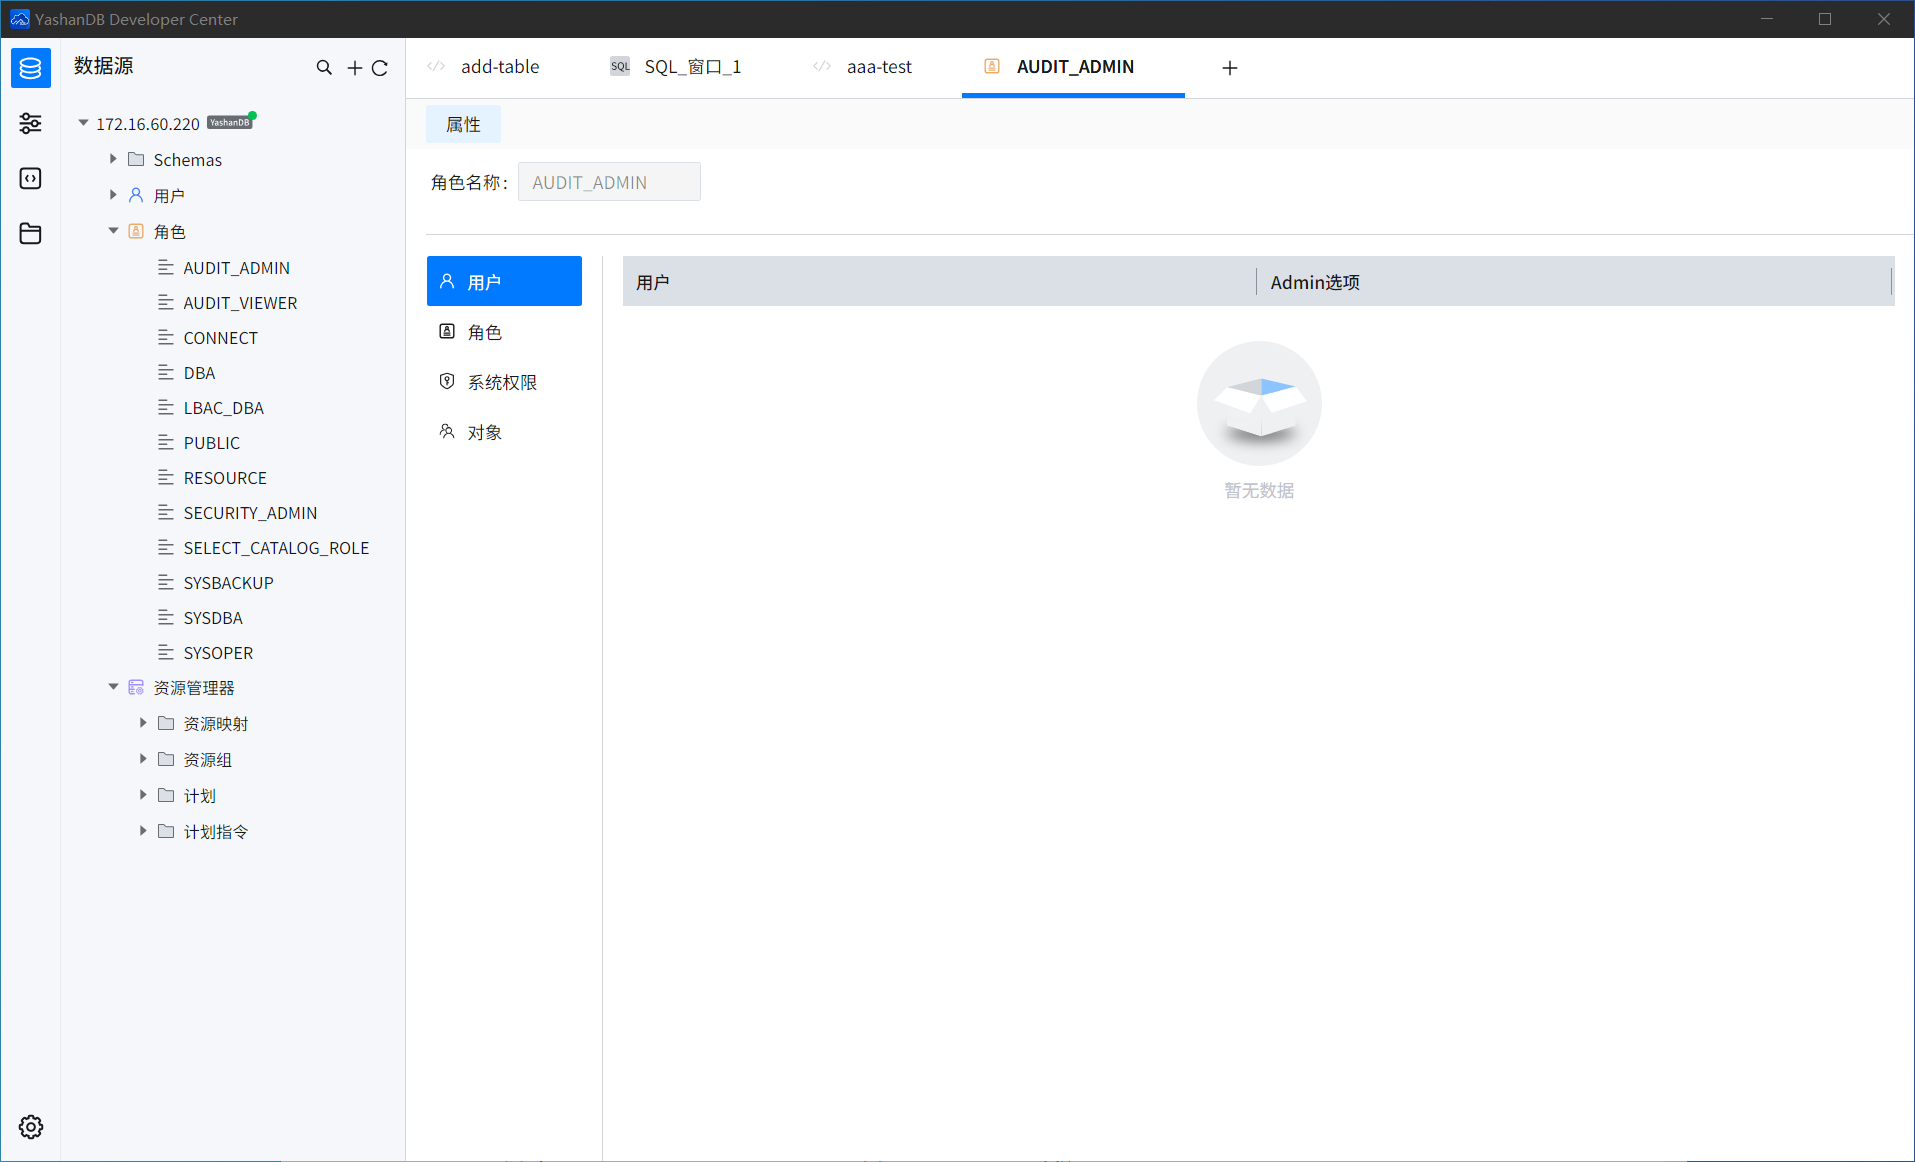Viewport: 1915px width, 1162px height.
Task: Open the sliders configuration sidebar icon
Action: [x=31, y=123]
